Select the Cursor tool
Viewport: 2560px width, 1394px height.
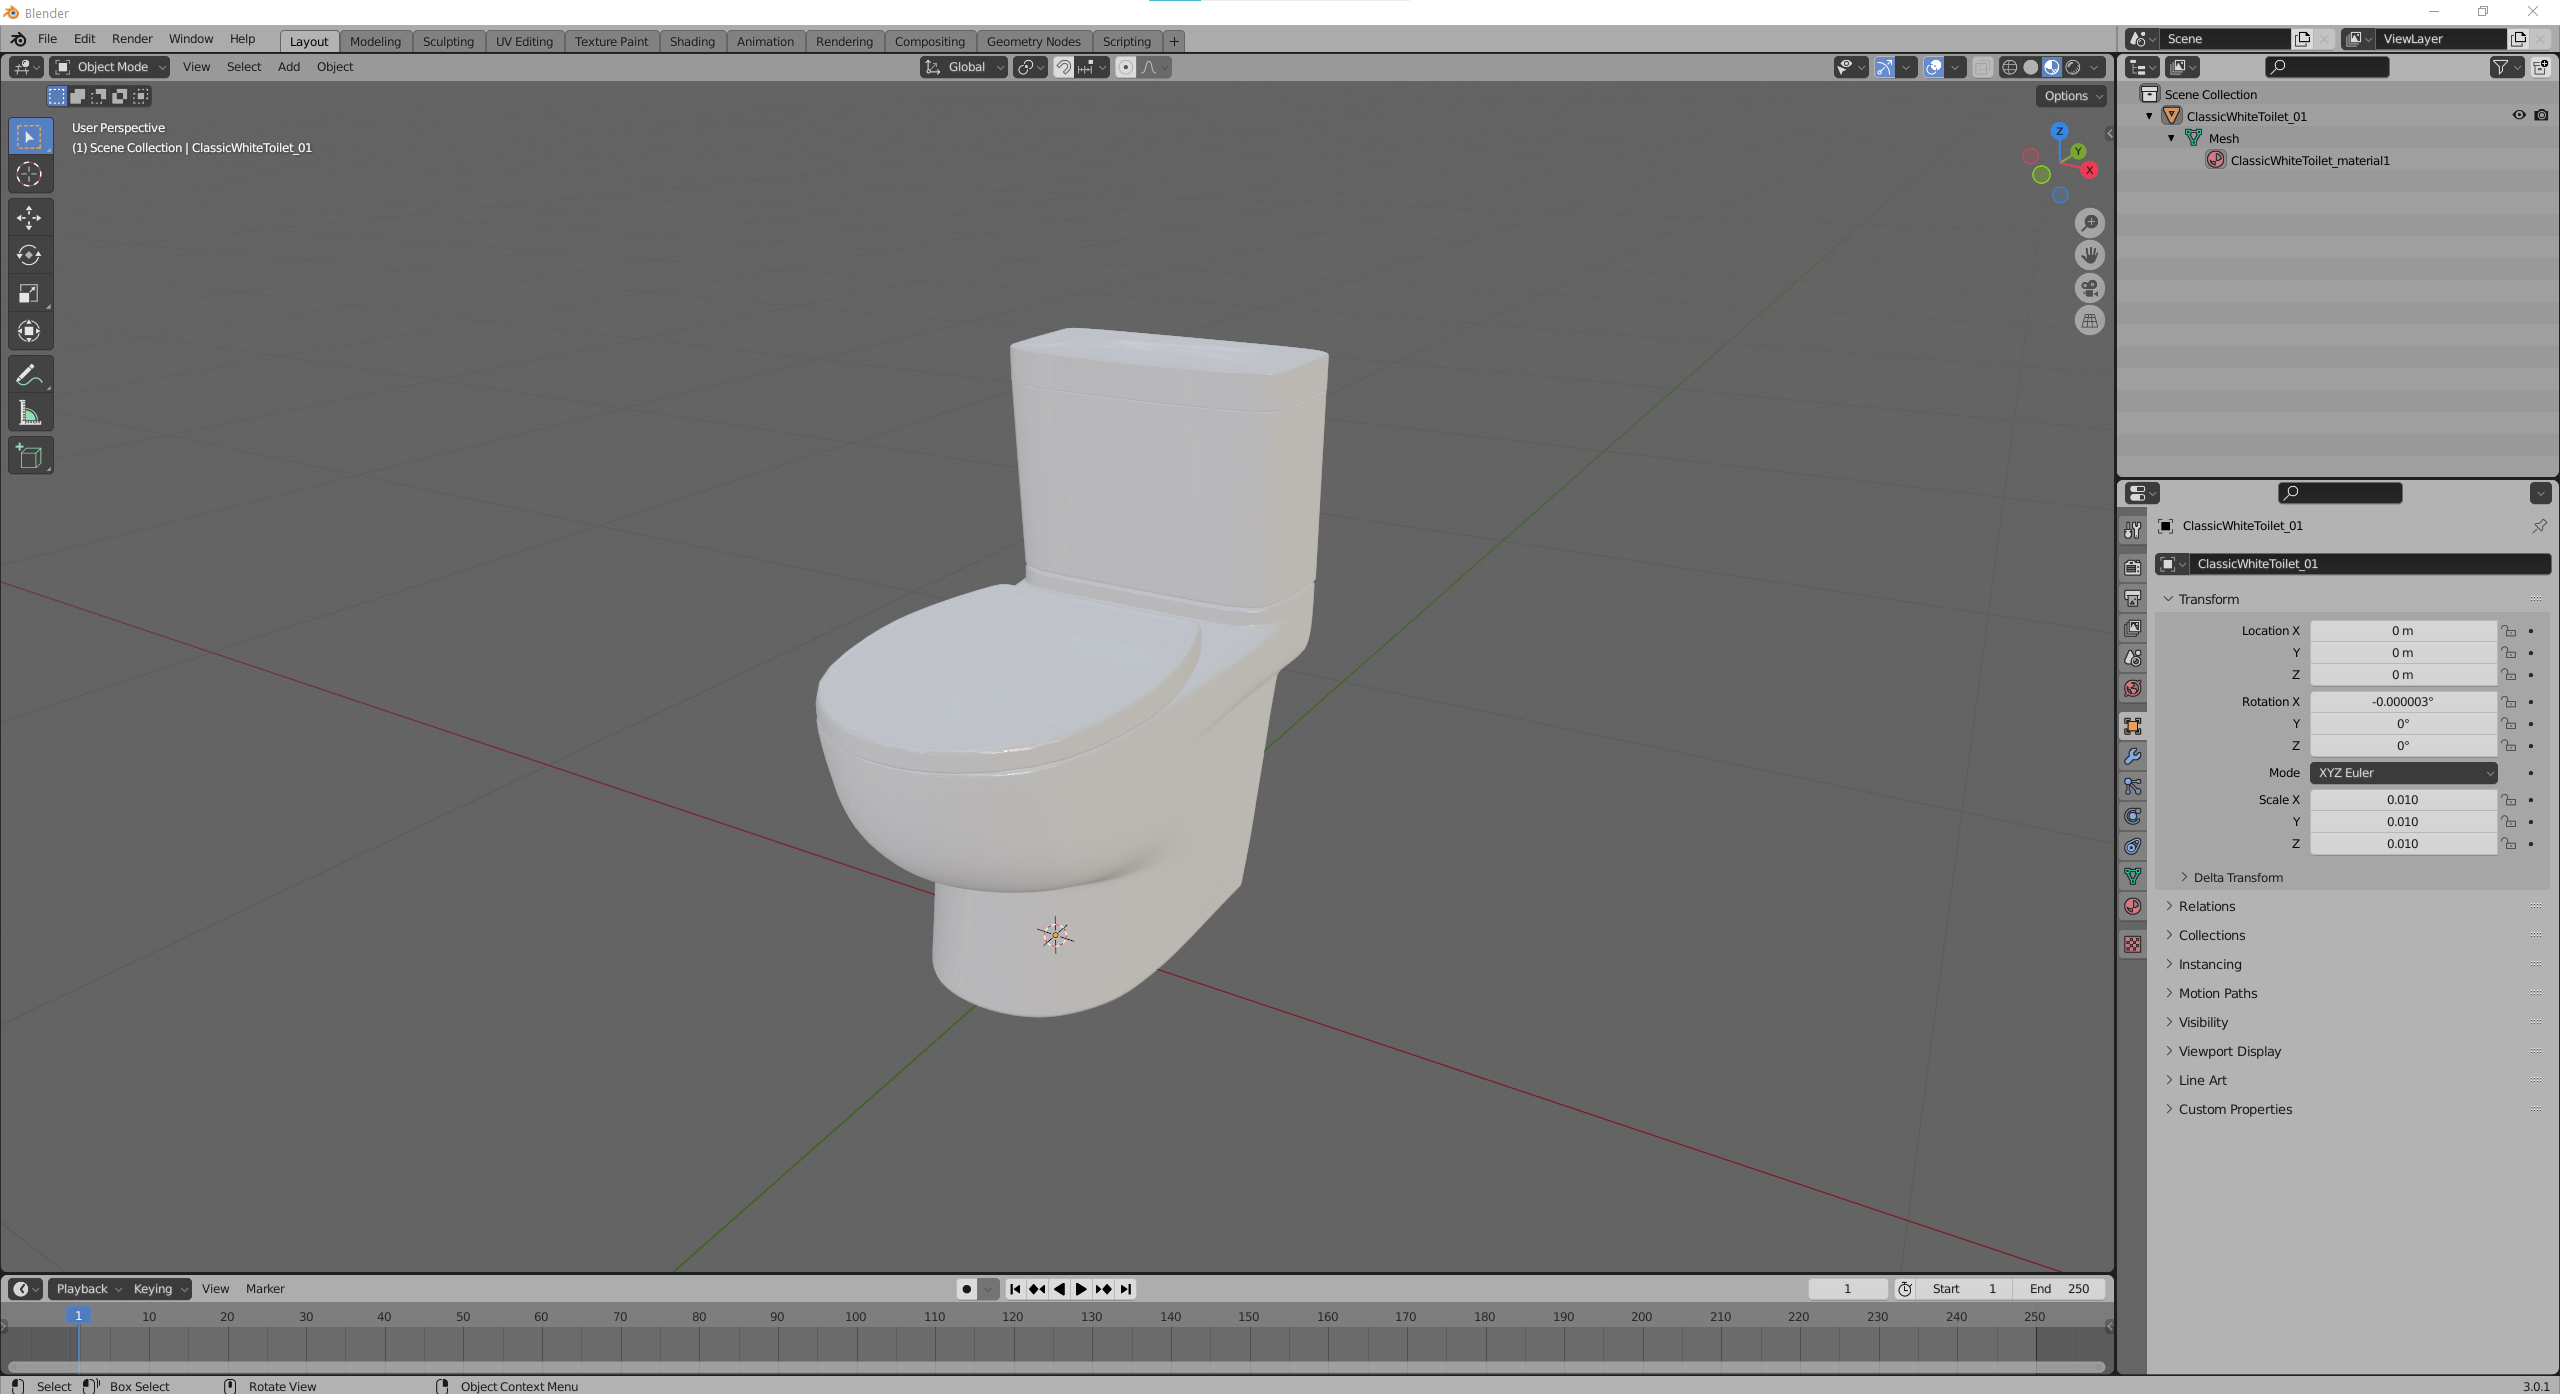(29, 174)
